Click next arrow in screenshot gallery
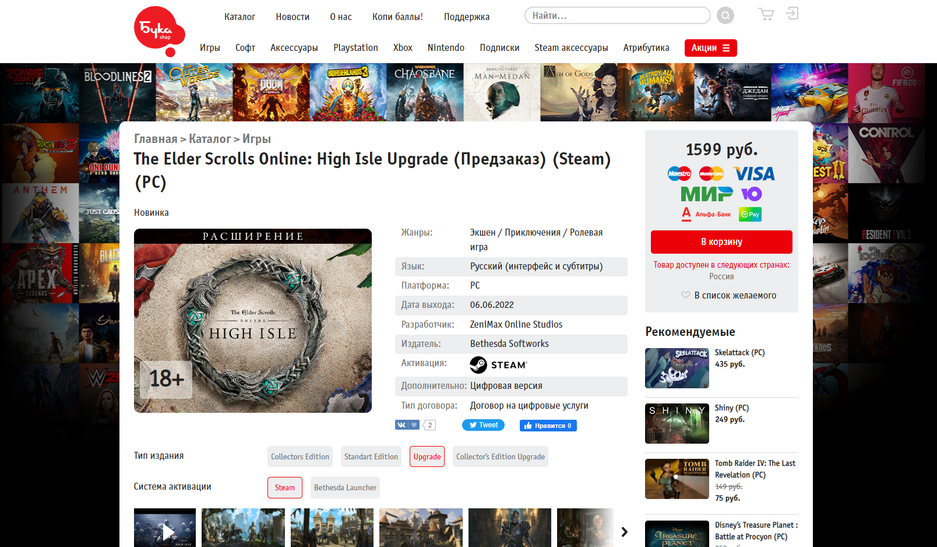The width and height of the screenshot is (937, 547). click(x=624, y=531)
